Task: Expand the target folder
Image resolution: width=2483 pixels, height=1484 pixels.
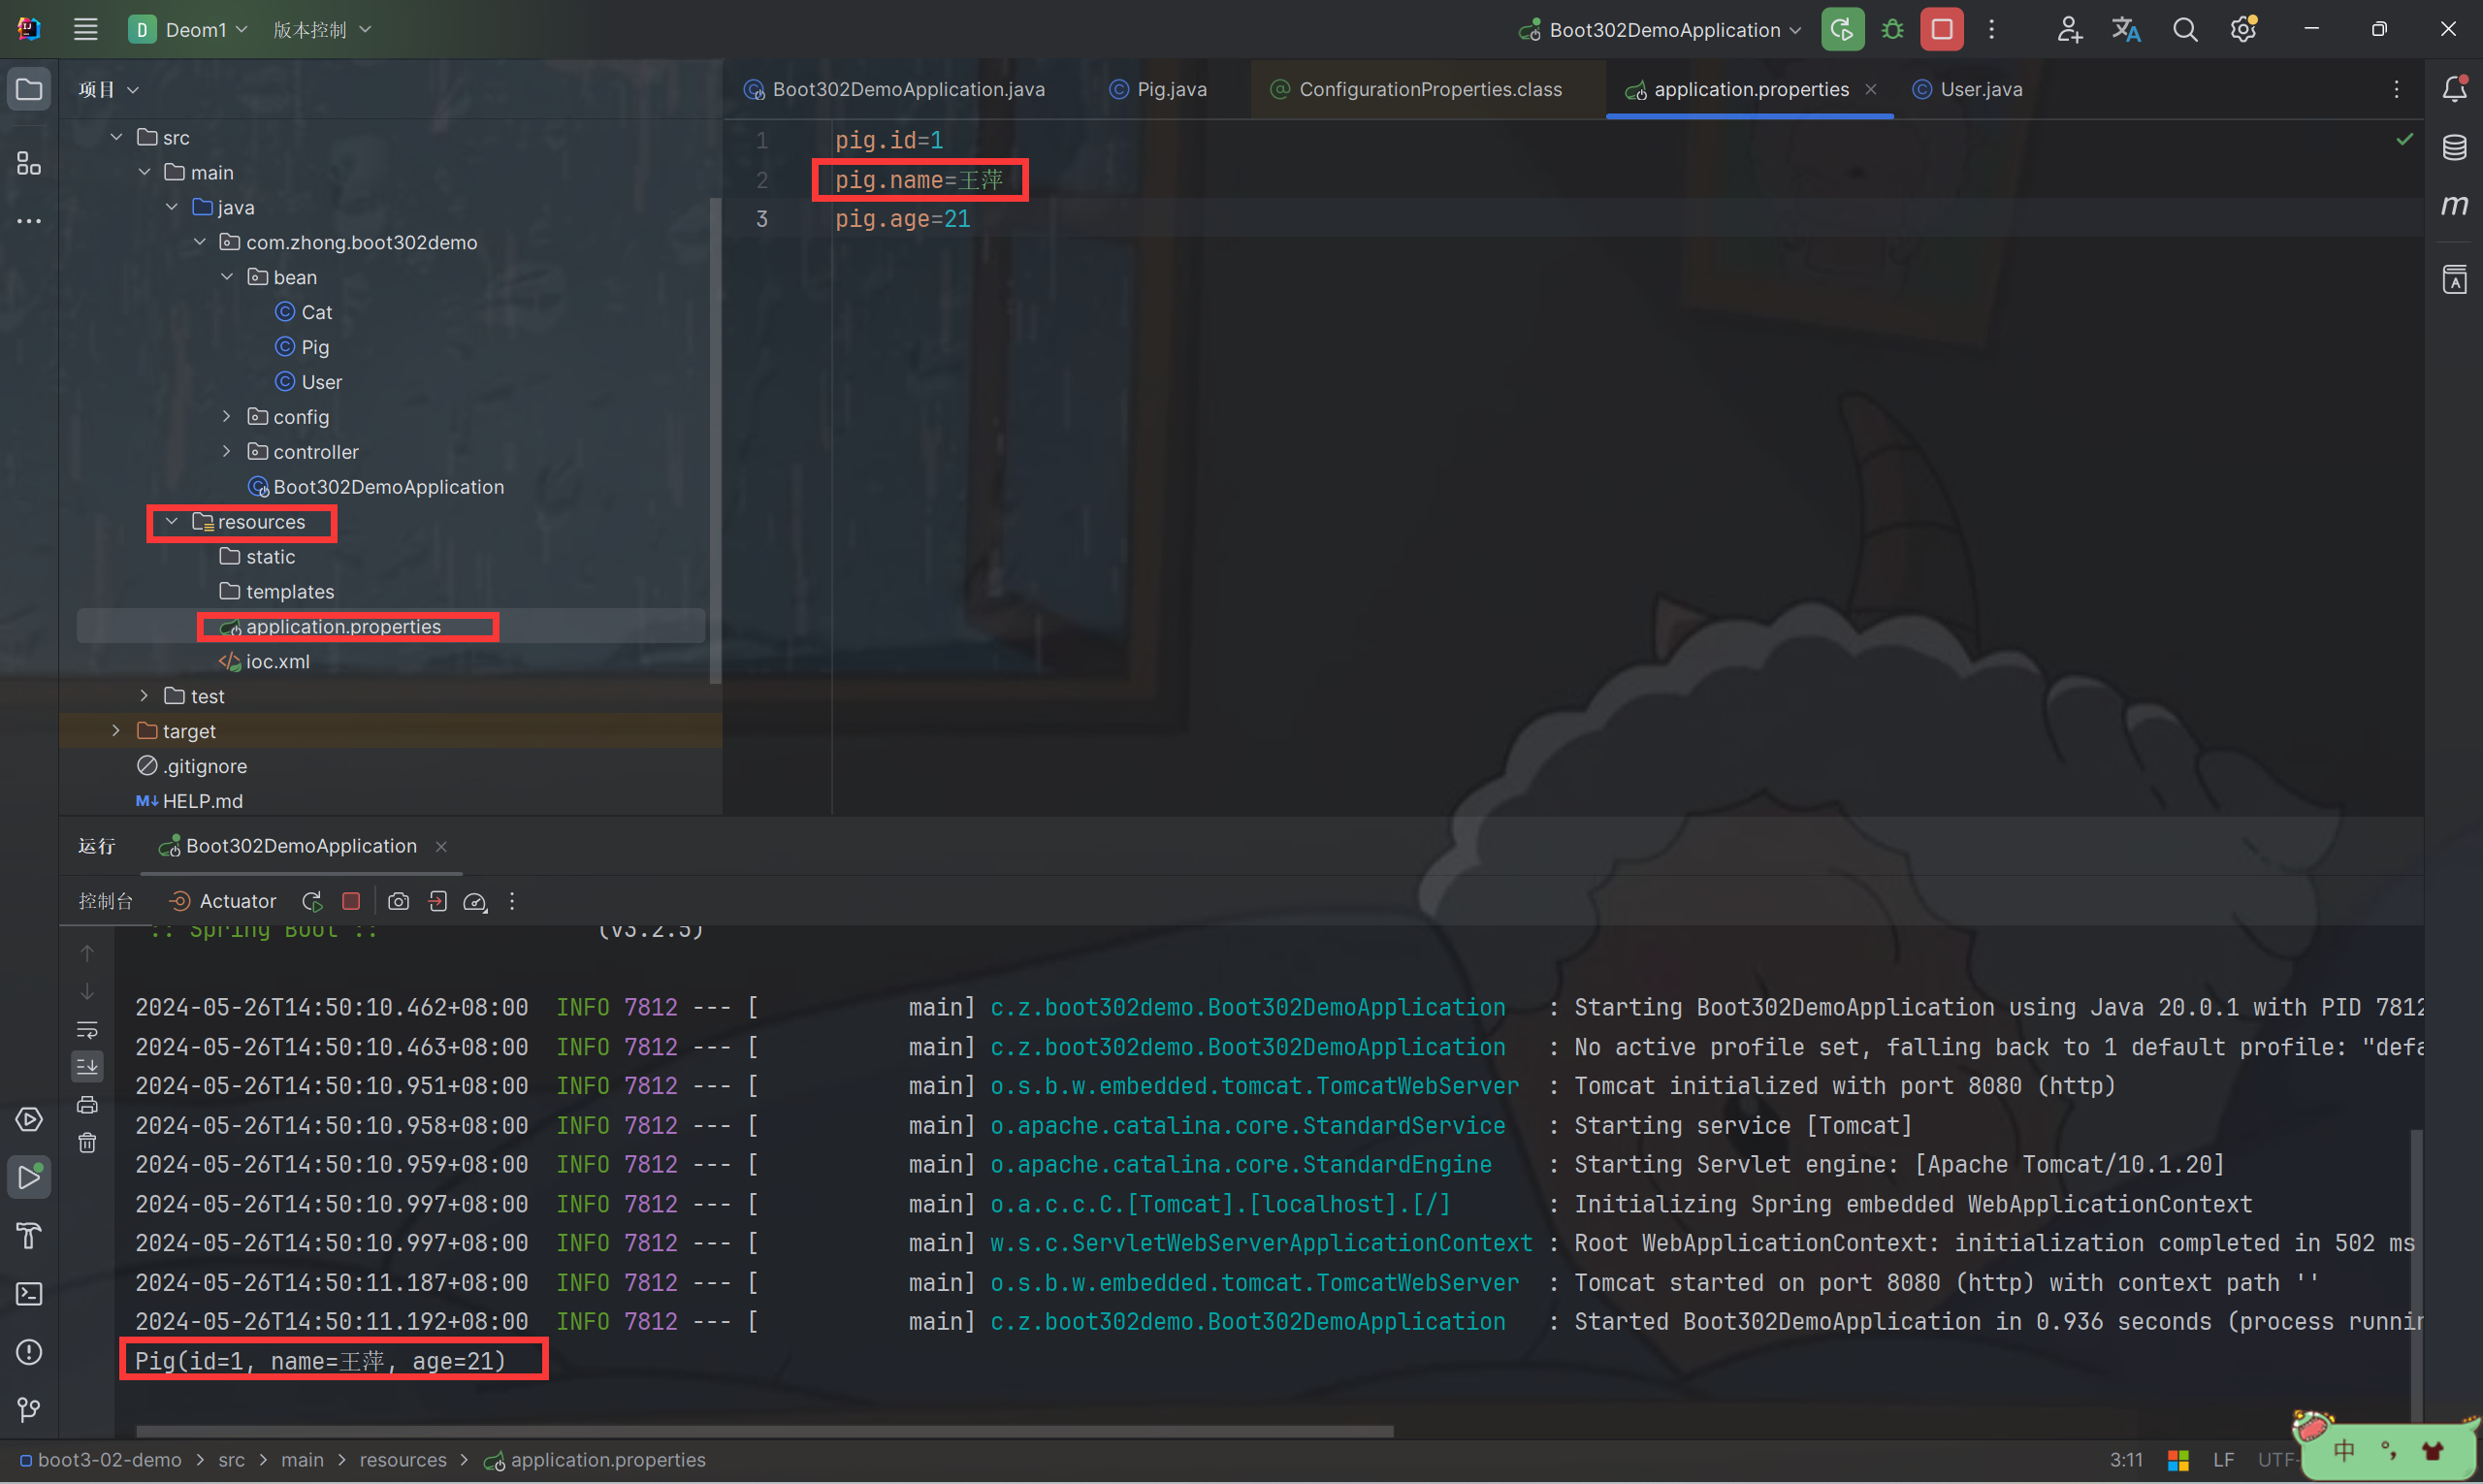Action: tap(116, 730)
